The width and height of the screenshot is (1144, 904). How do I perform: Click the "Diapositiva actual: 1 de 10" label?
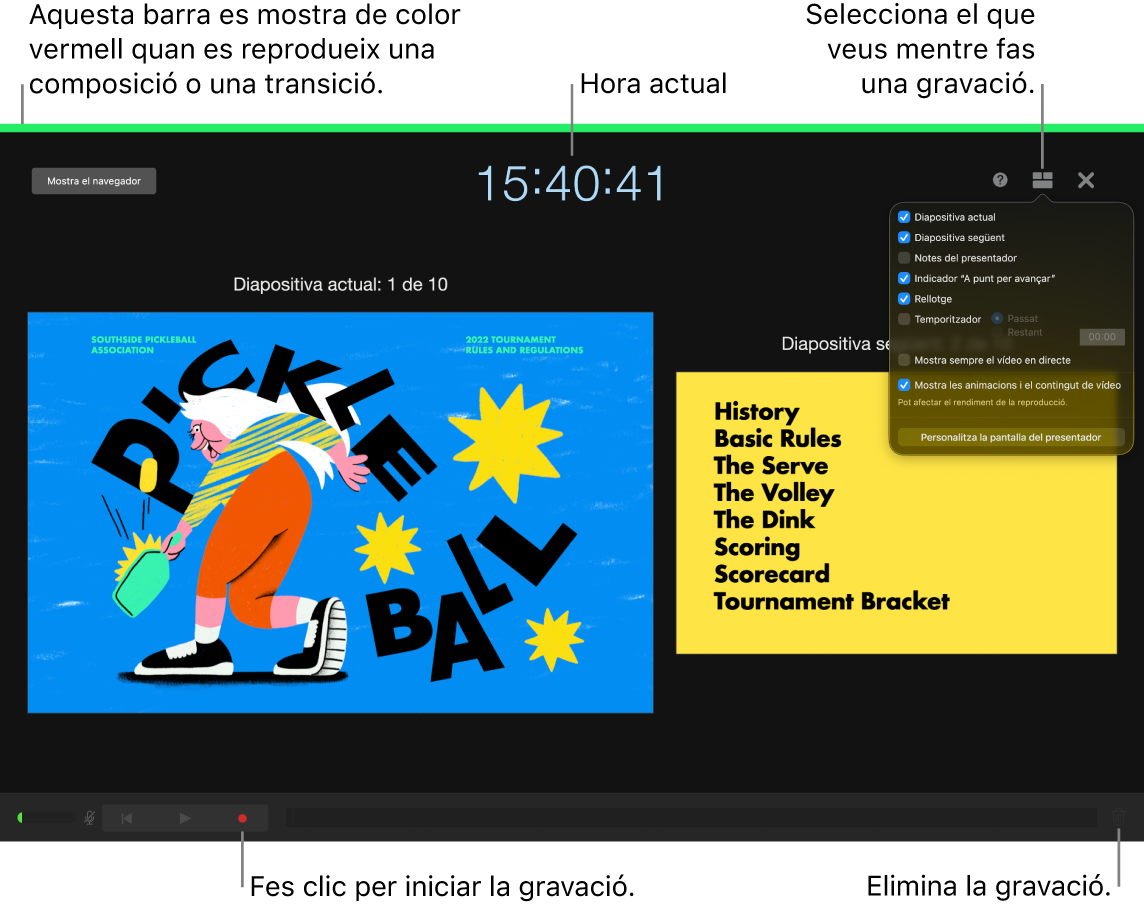pyautogui.click(x=340, y=285)
